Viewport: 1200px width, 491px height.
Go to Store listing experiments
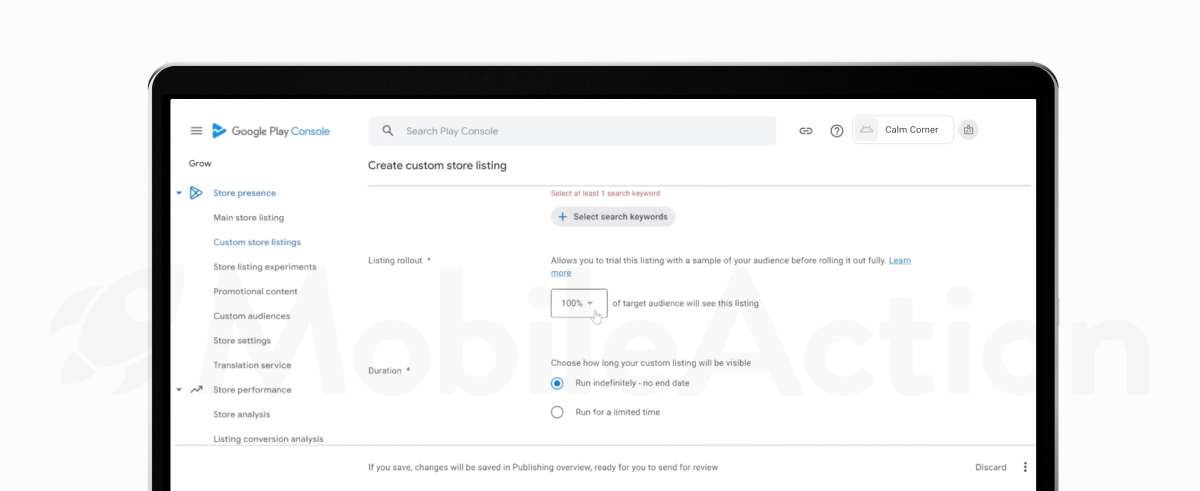point(264,267)
